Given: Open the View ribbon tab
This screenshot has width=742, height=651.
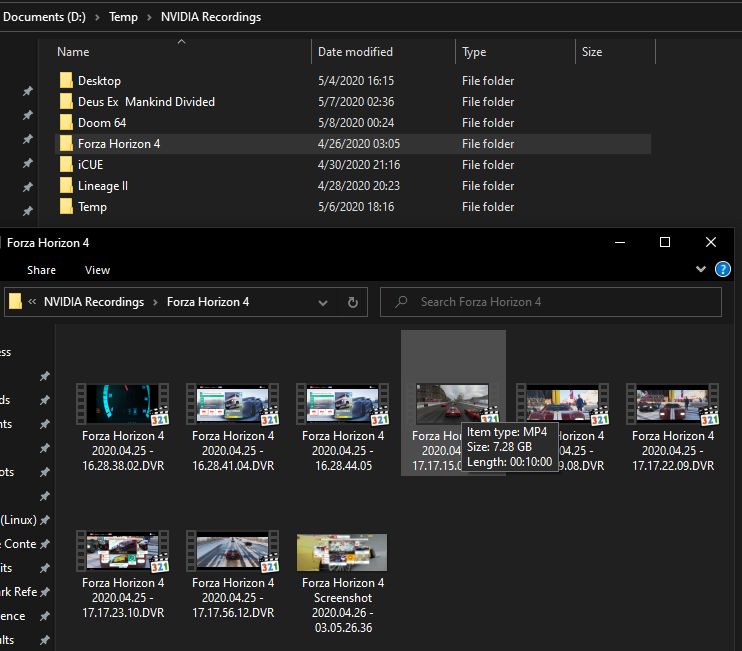Looking at the screenshot, I should [97, 270].
